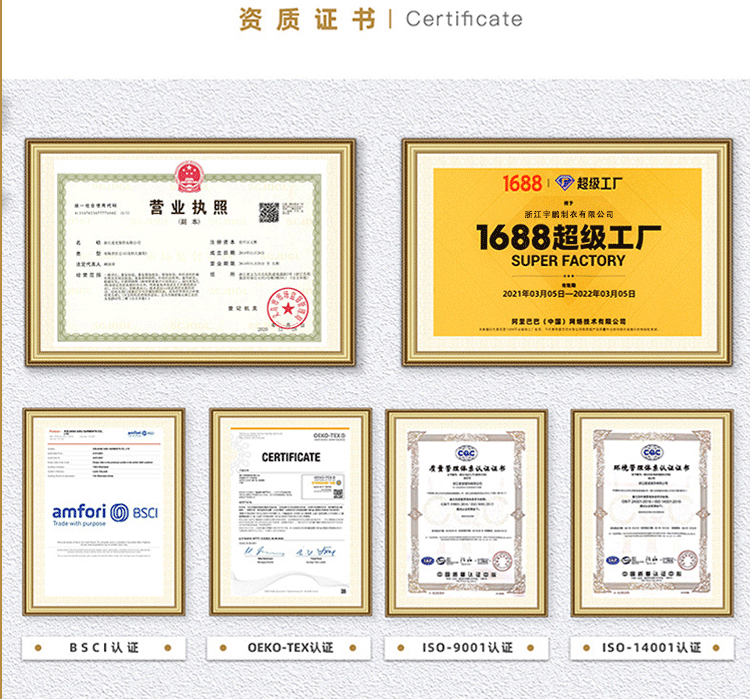750x699 pixels.
Task: Open the amfori BSCI certificate image
Action: pyautogui.click(x=104, y=511)
